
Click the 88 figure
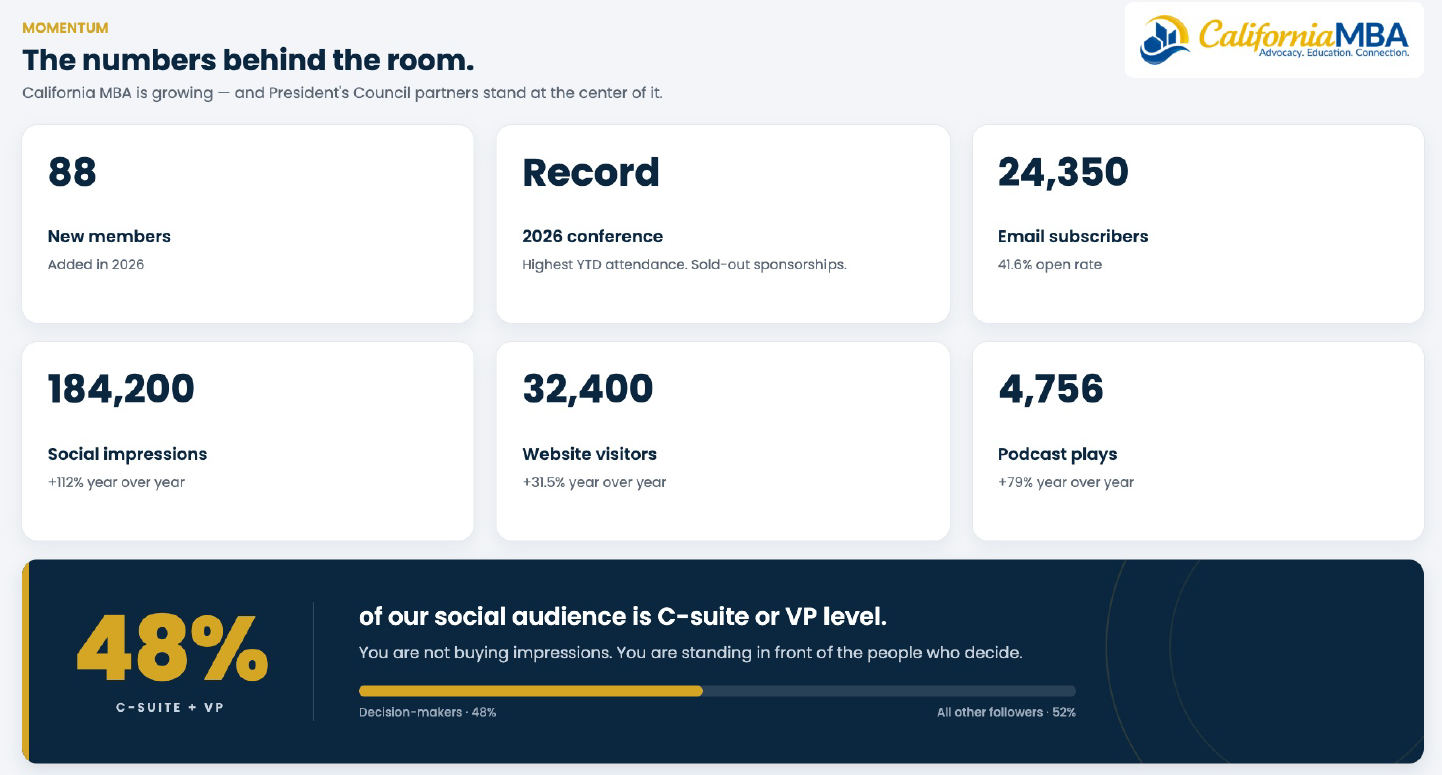72,172
